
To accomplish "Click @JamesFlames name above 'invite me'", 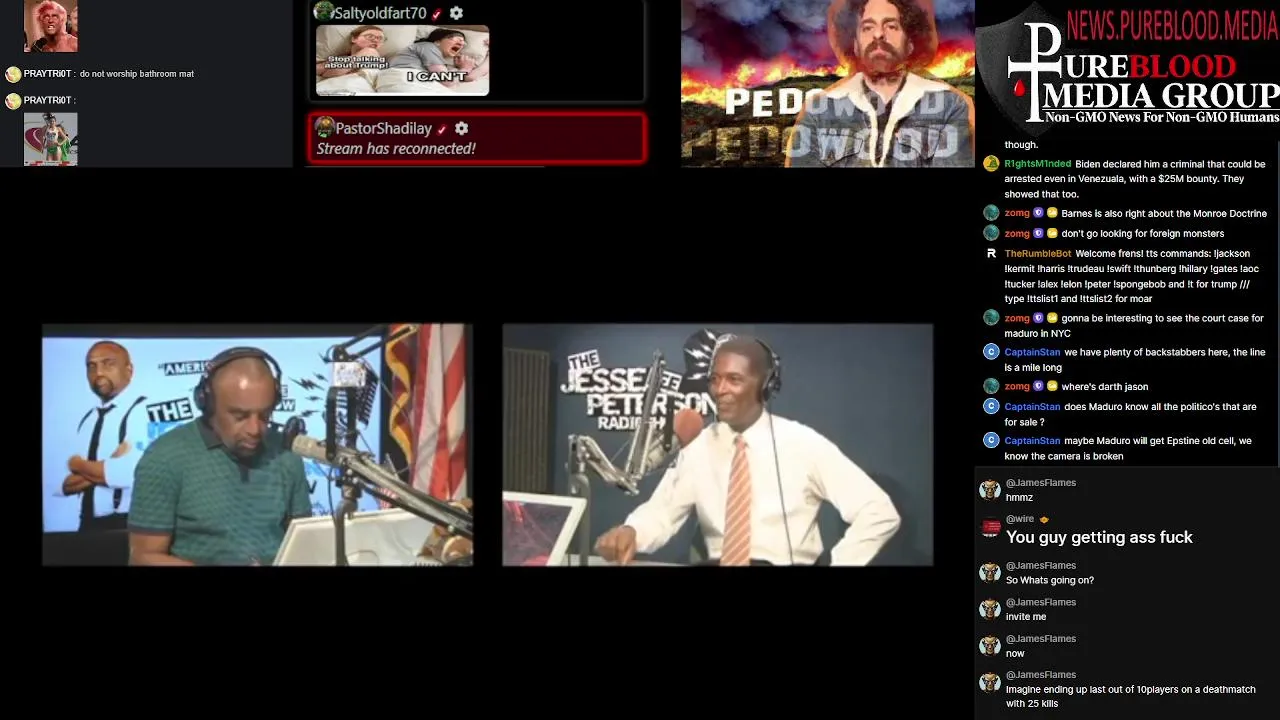I will 1041,602.
